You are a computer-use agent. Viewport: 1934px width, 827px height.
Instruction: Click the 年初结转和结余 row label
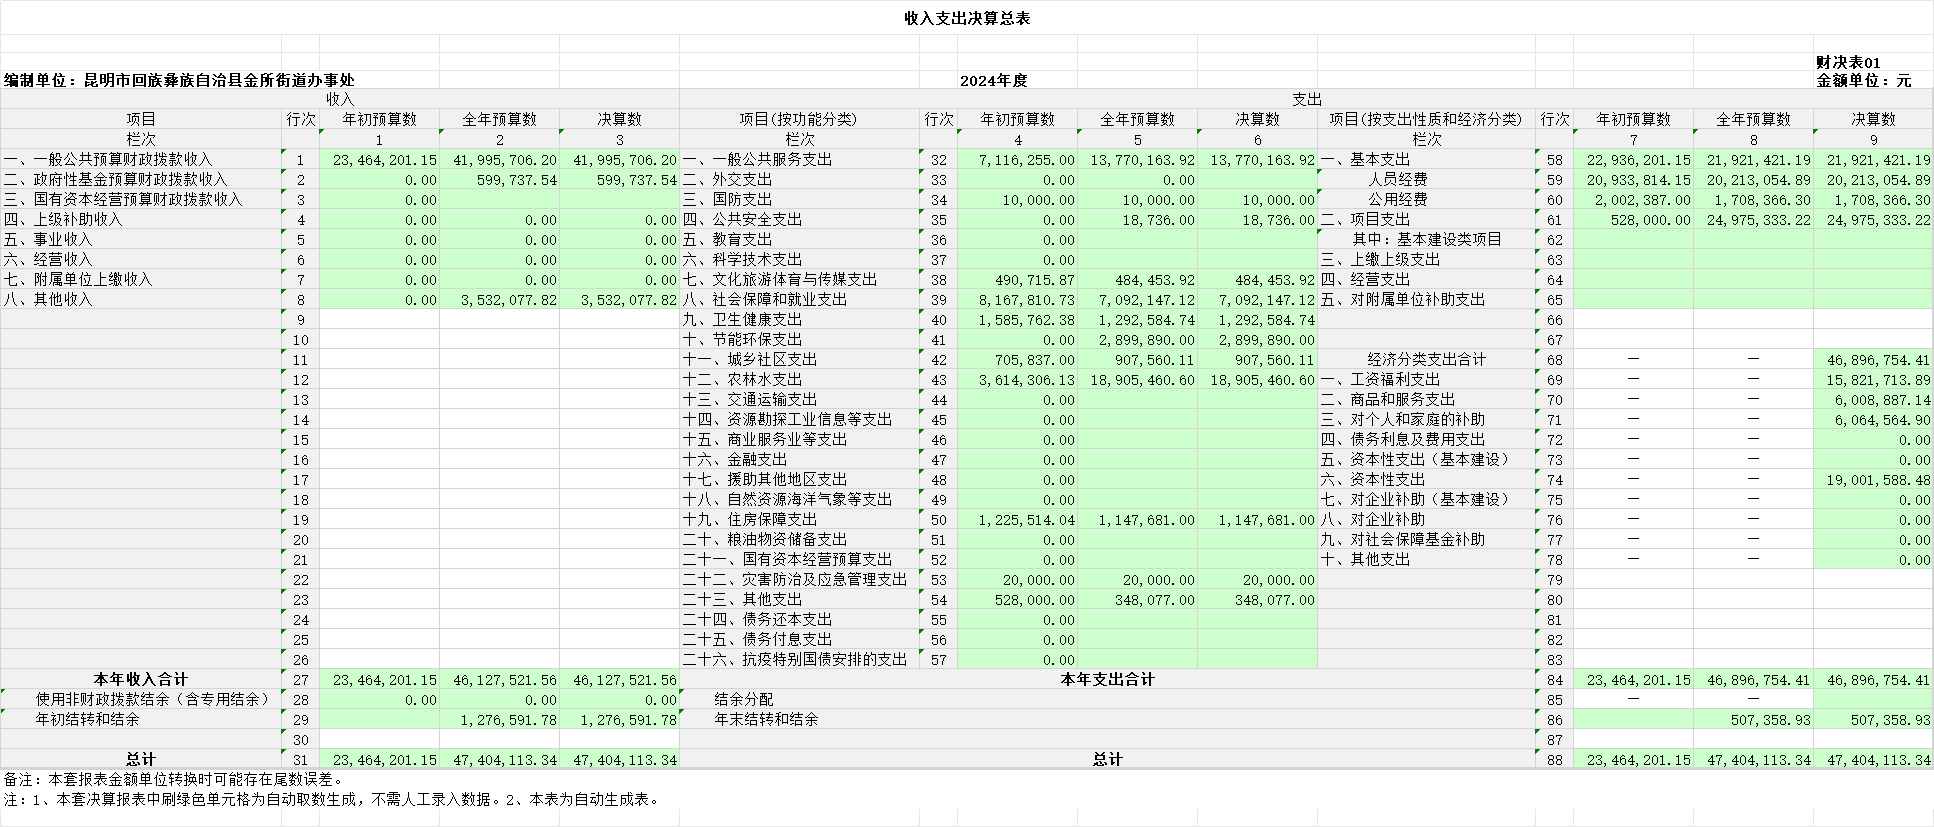point(88,719)
